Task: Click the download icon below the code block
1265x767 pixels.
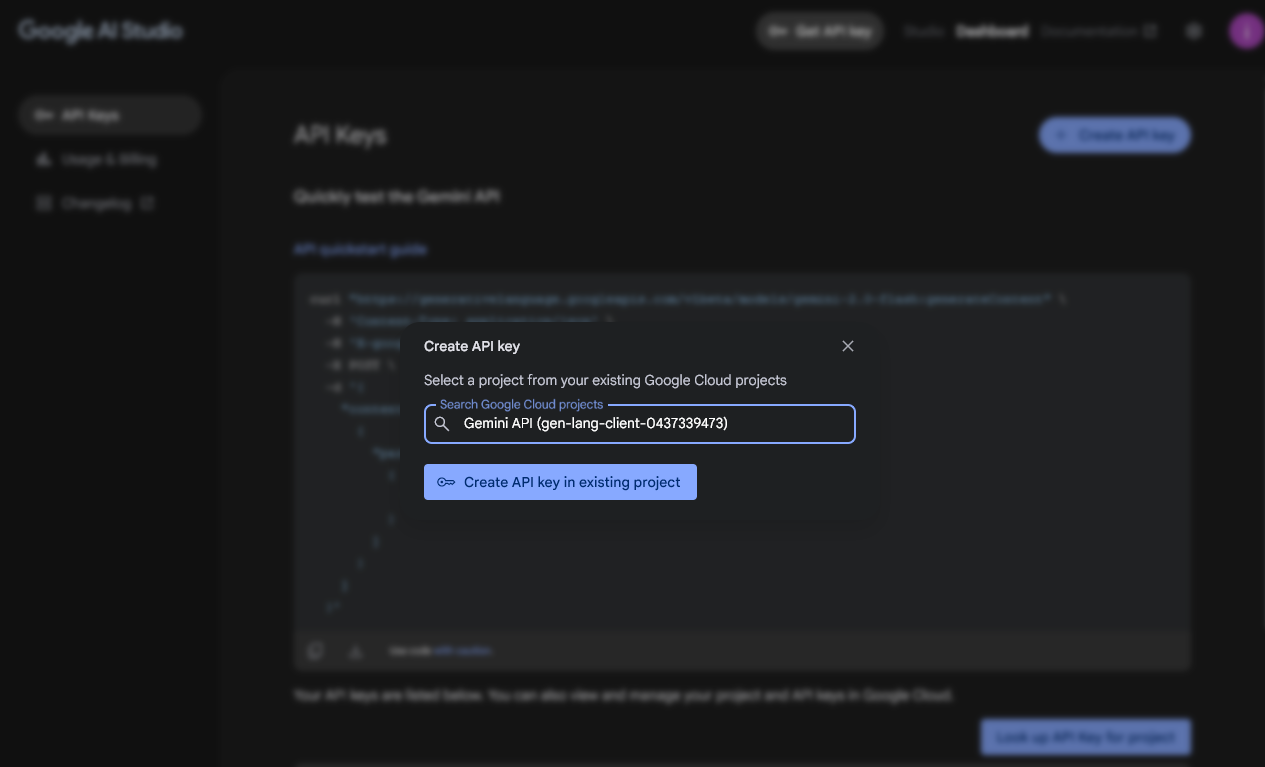Action: pyautogui.click(x=355, y=650)
